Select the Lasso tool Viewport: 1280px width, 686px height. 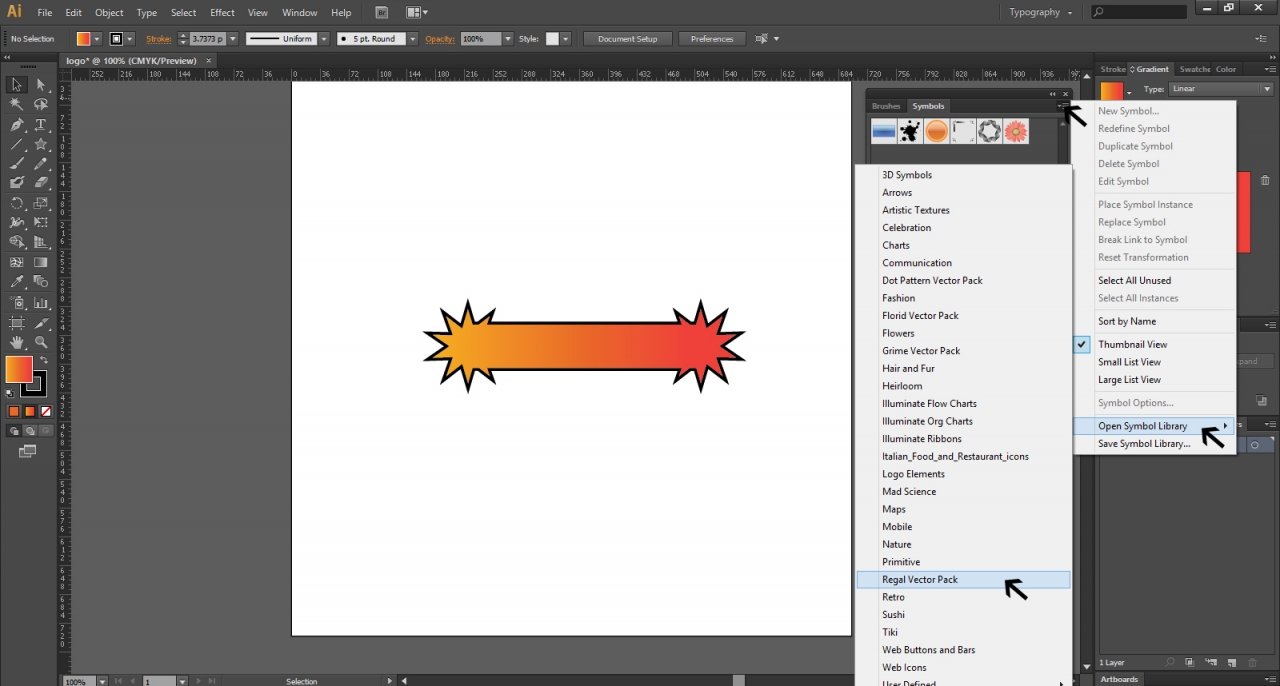[41, 105]
